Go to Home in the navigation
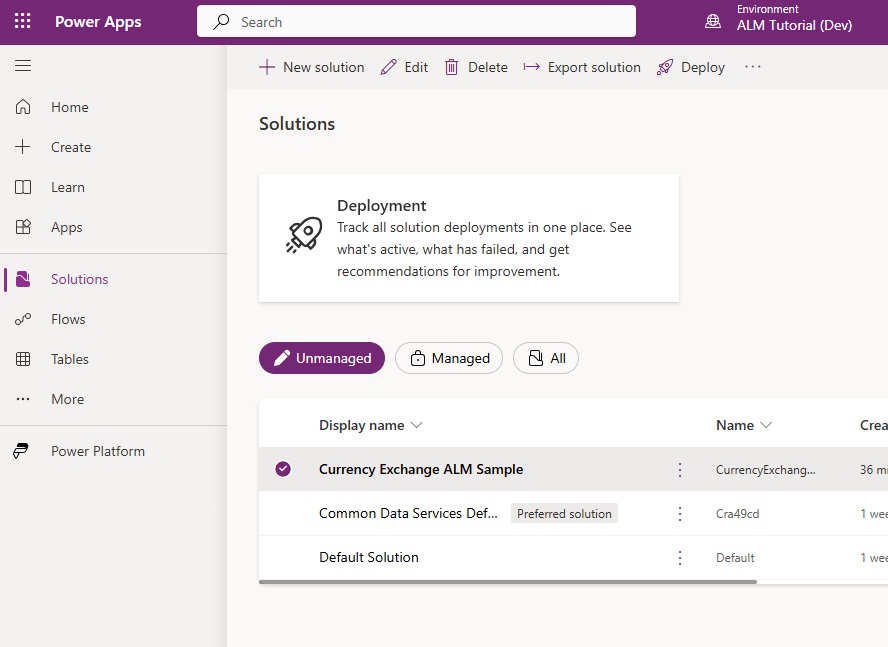The image size is (888, 647). tap(70, 107)
